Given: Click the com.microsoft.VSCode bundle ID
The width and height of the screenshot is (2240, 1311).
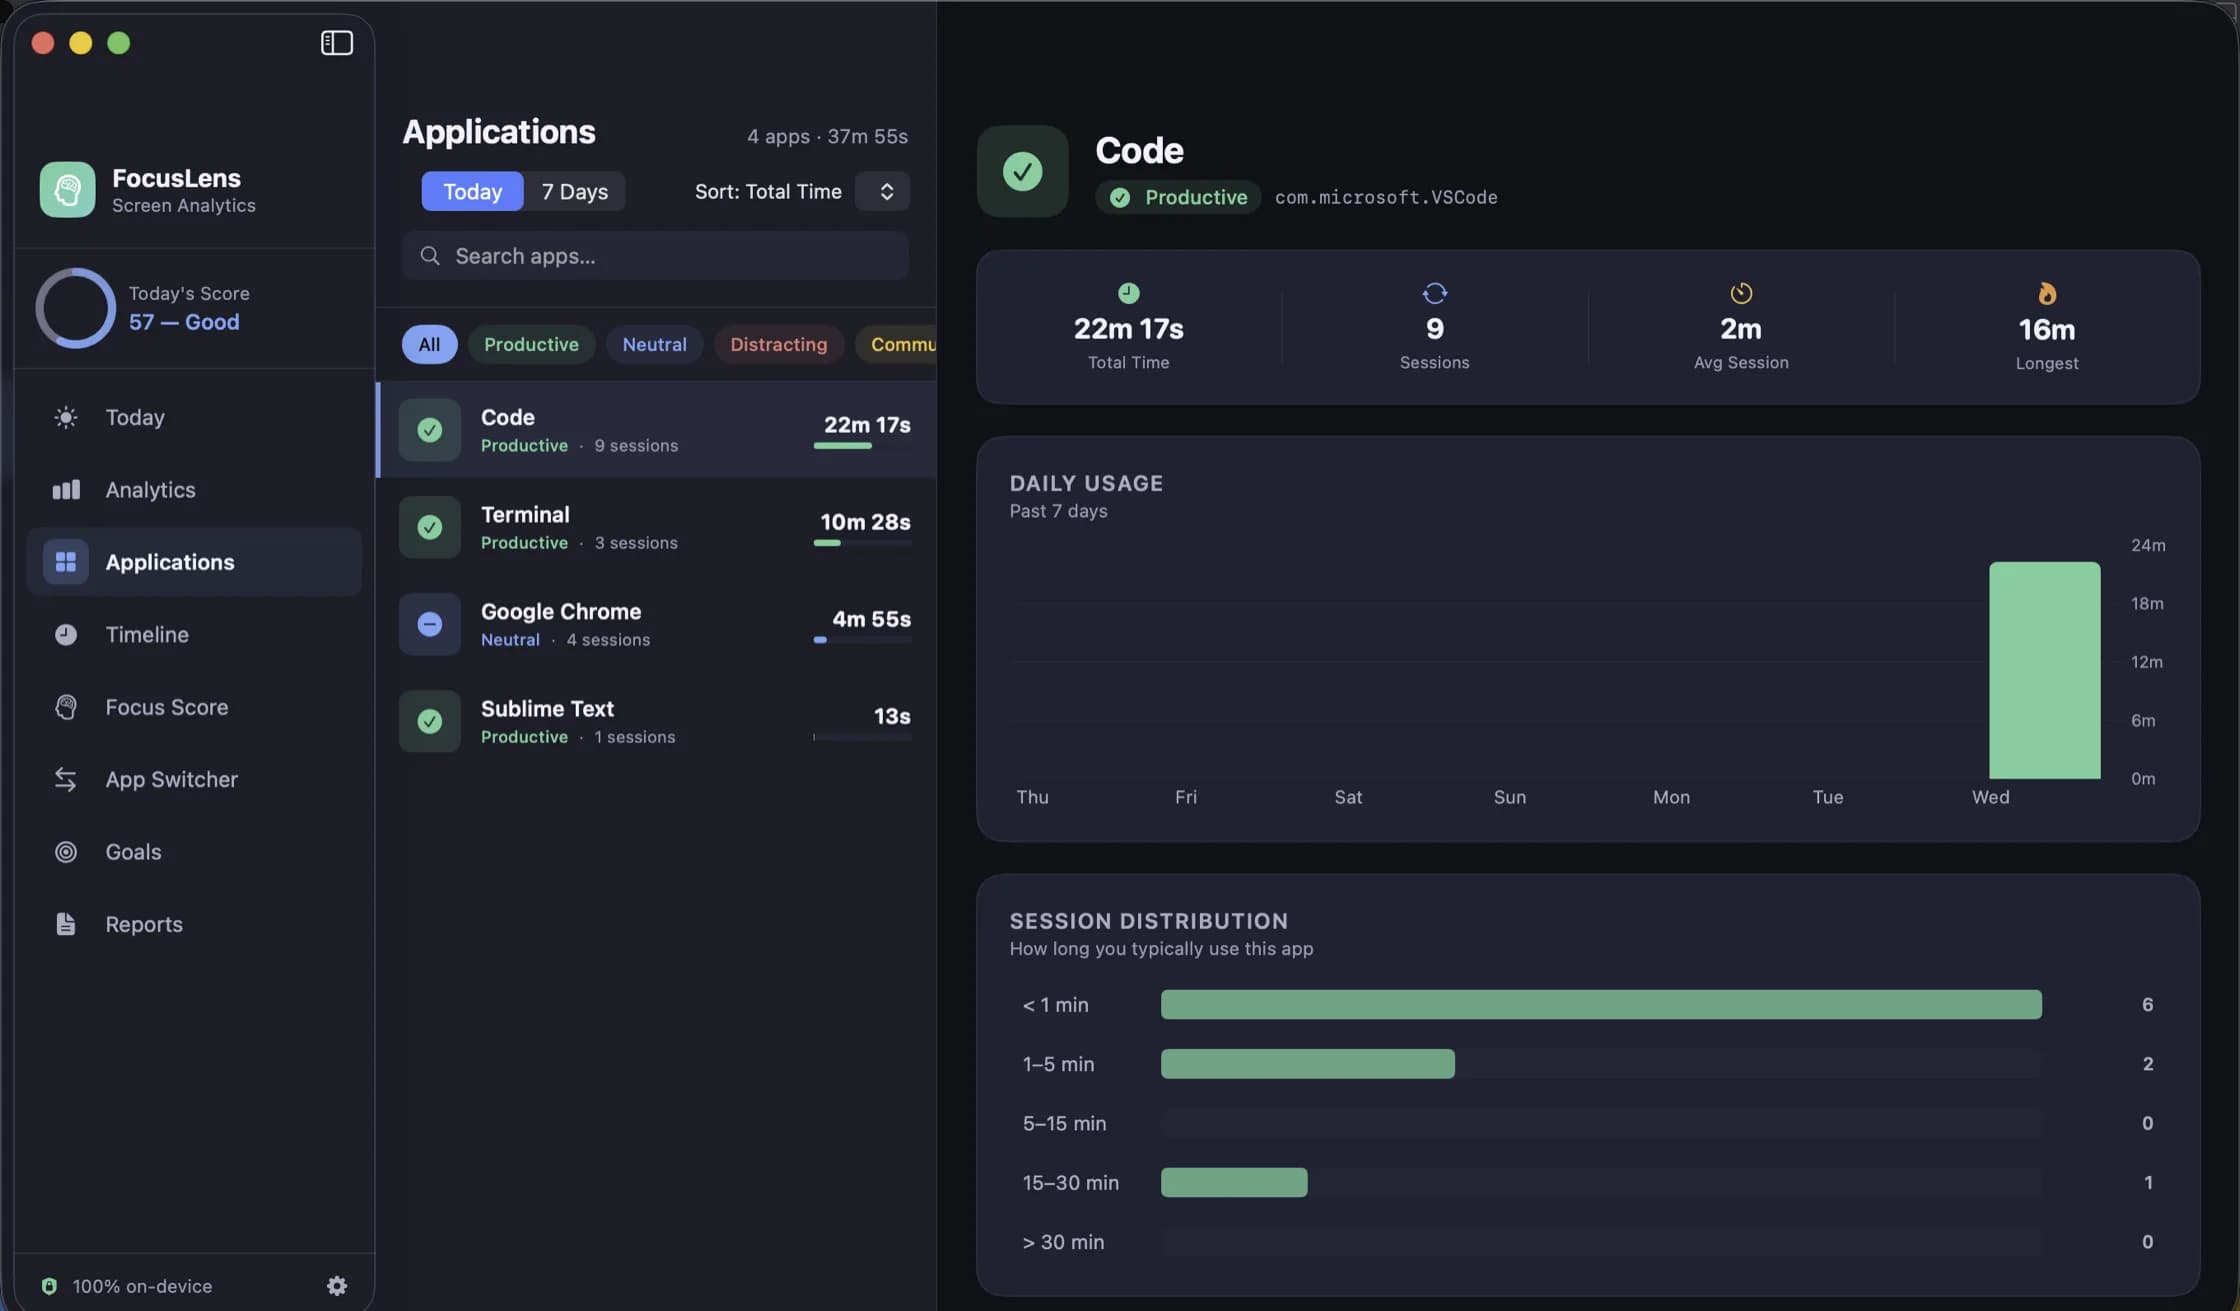Looking at the screenshot, I should (1385, 197).
